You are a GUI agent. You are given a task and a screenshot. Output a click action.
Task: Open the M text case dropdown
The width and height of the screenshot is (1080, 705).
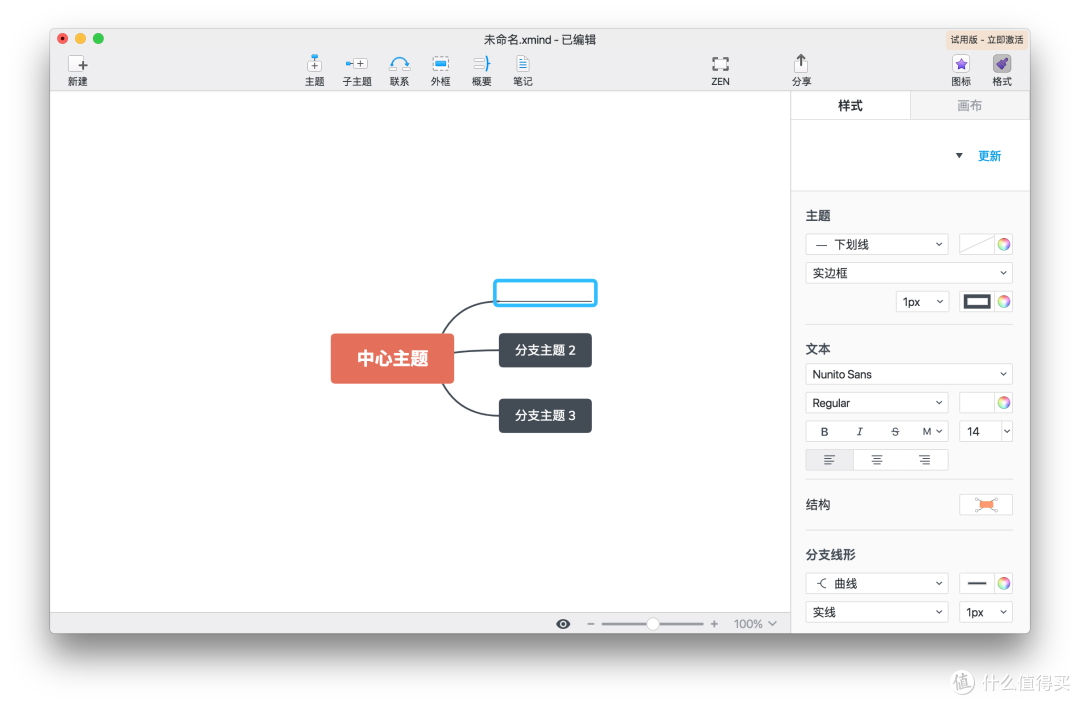pyautogui.click(x=932, y=432)
